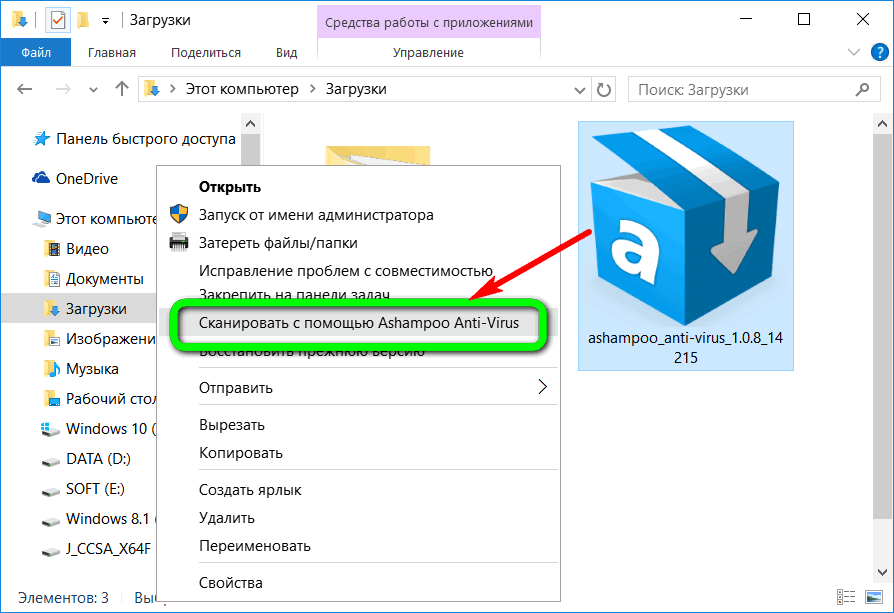Open the Управление ribbon tab

(x=428, y=52)
